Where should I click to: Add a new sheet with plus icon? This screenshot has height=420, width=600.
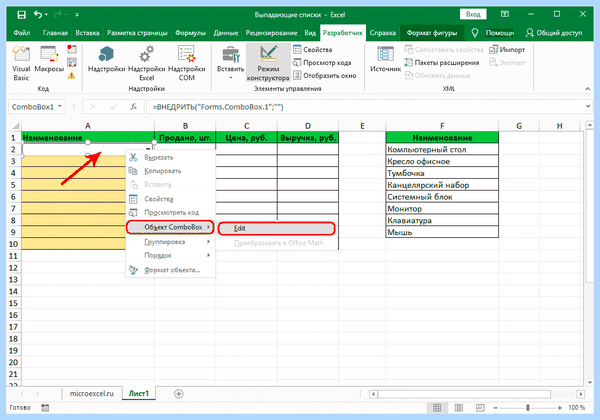click(x=178, y=393)
